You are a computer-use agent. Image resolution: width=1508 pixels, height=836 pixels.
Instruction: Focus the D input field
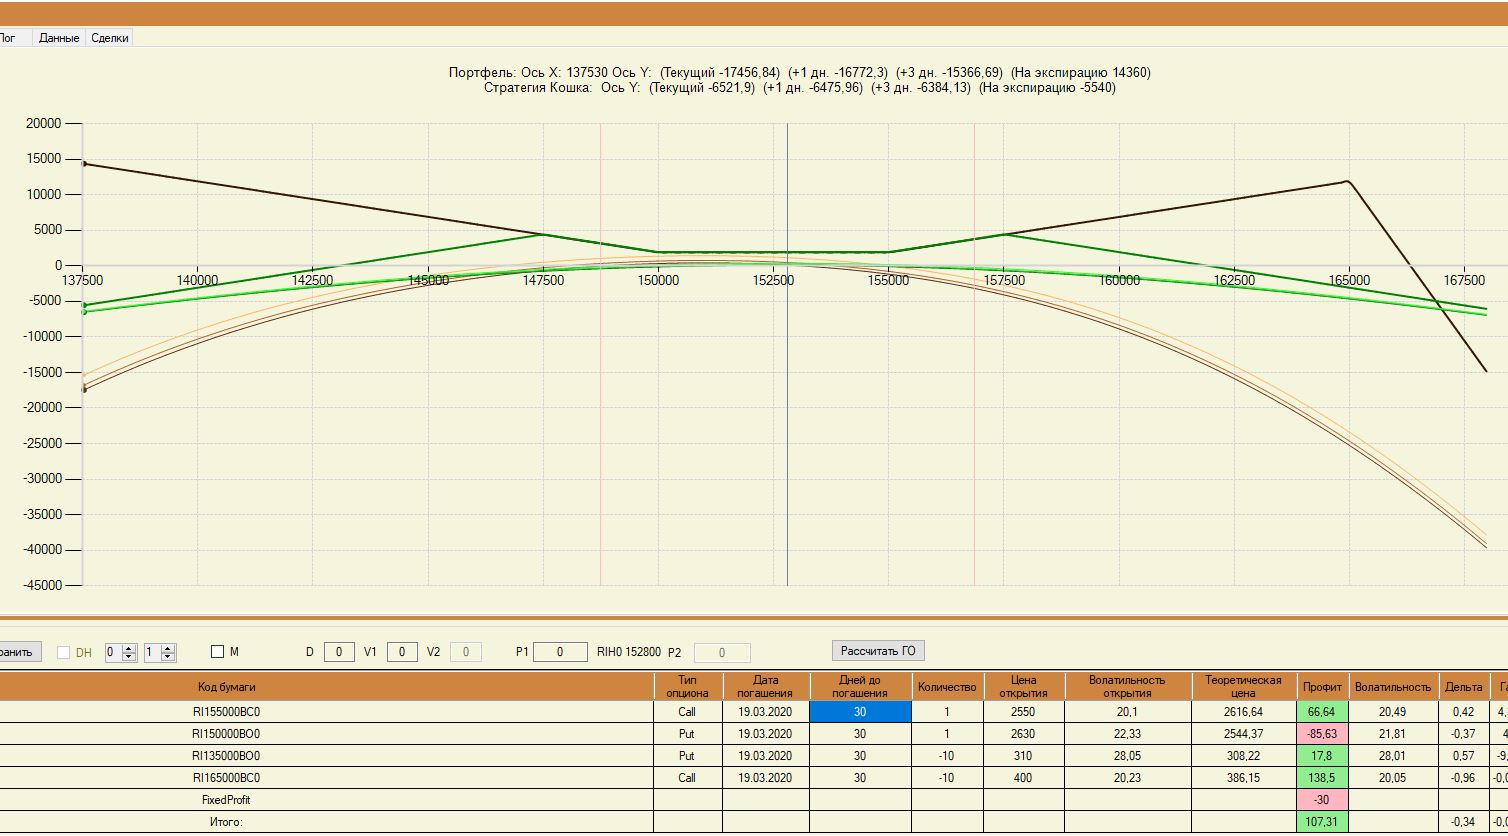point(339,652)
